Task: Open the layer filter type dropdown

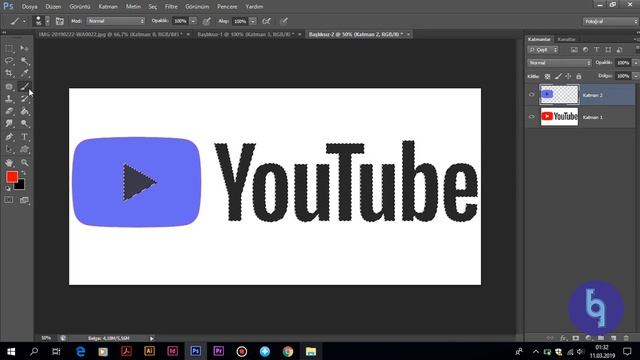Action: (x=543, y=50)
